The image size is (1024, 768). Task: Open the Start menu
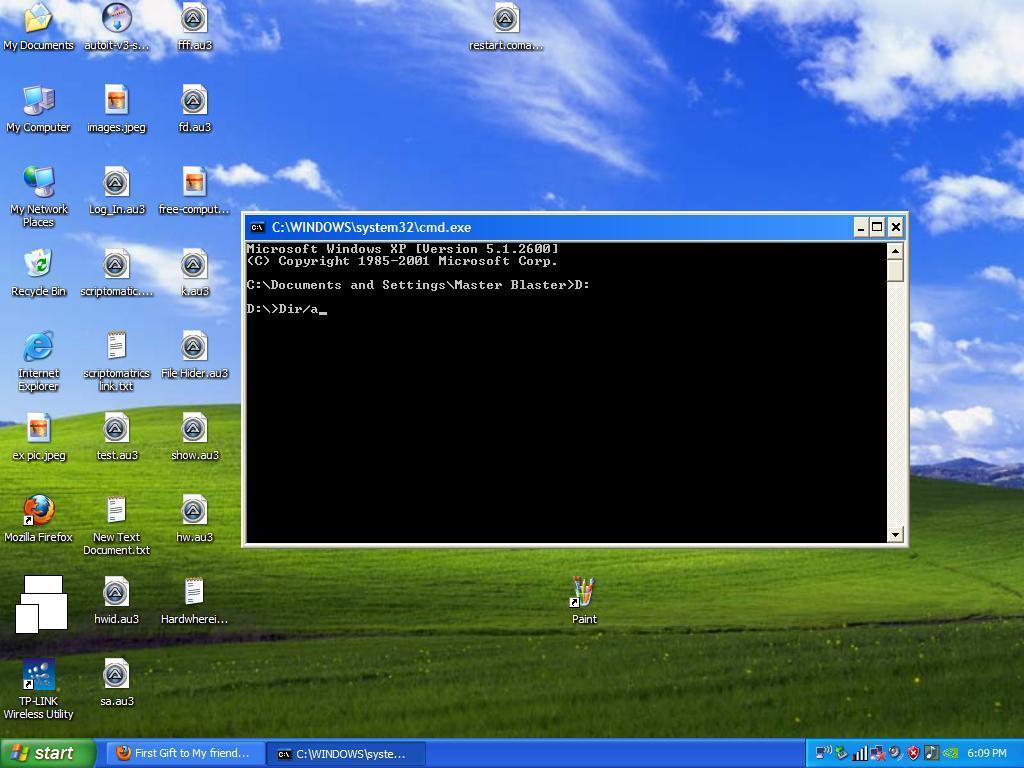point(48,753)
